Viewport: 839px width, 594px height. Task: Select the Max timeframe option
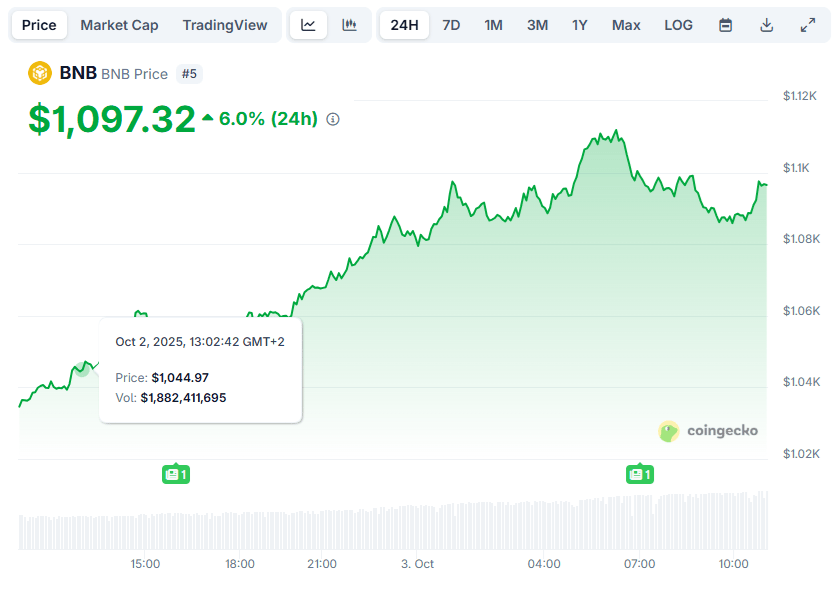tap(625, 24)
